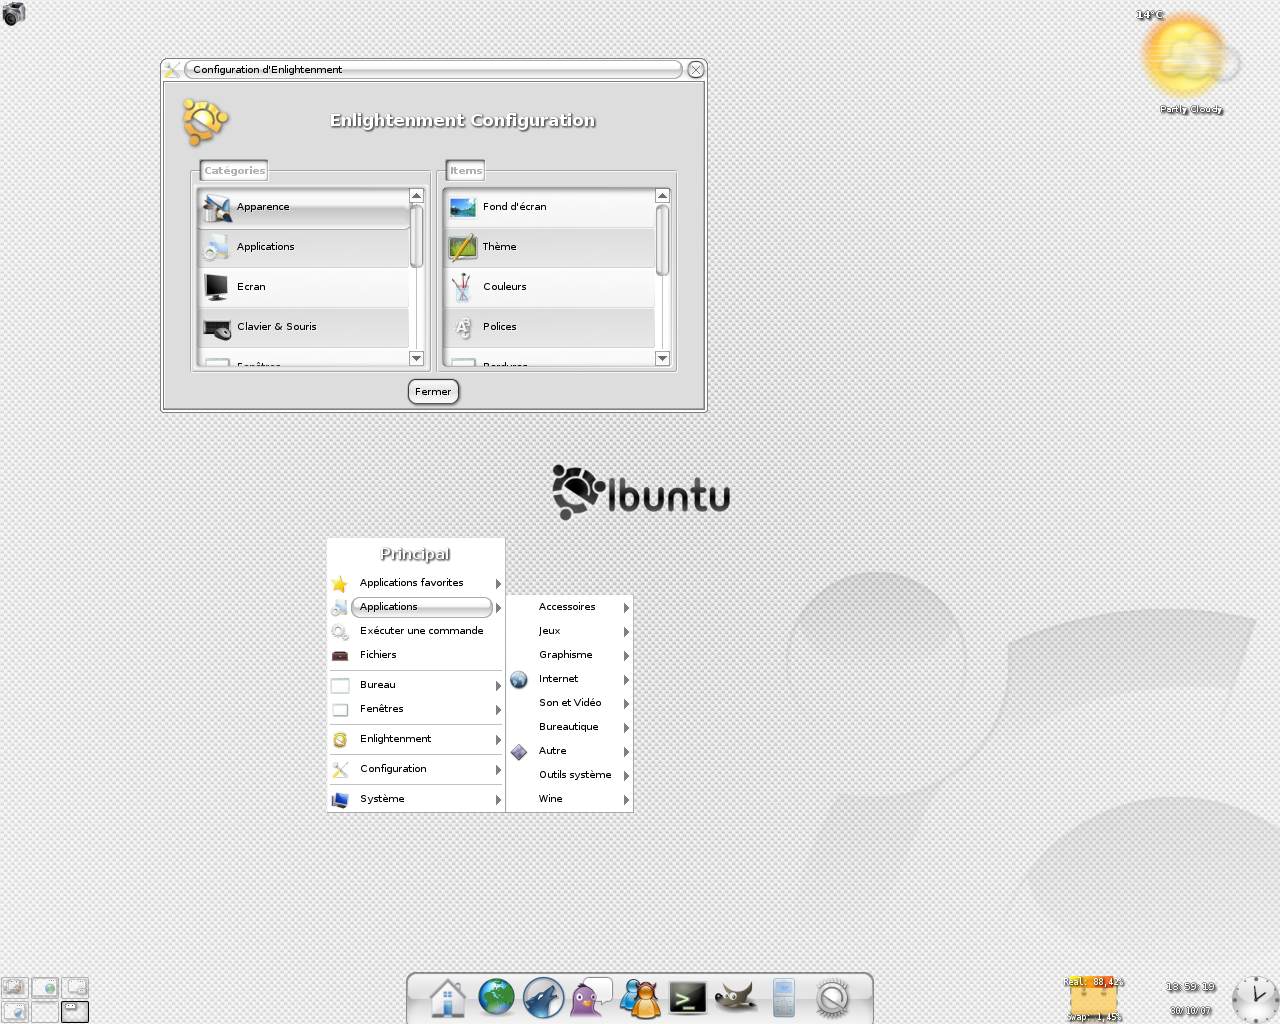Click the highlighted Applications entry in the Principal menu
Screen dimensions: 1280x1024
click(x=416, y=607)
